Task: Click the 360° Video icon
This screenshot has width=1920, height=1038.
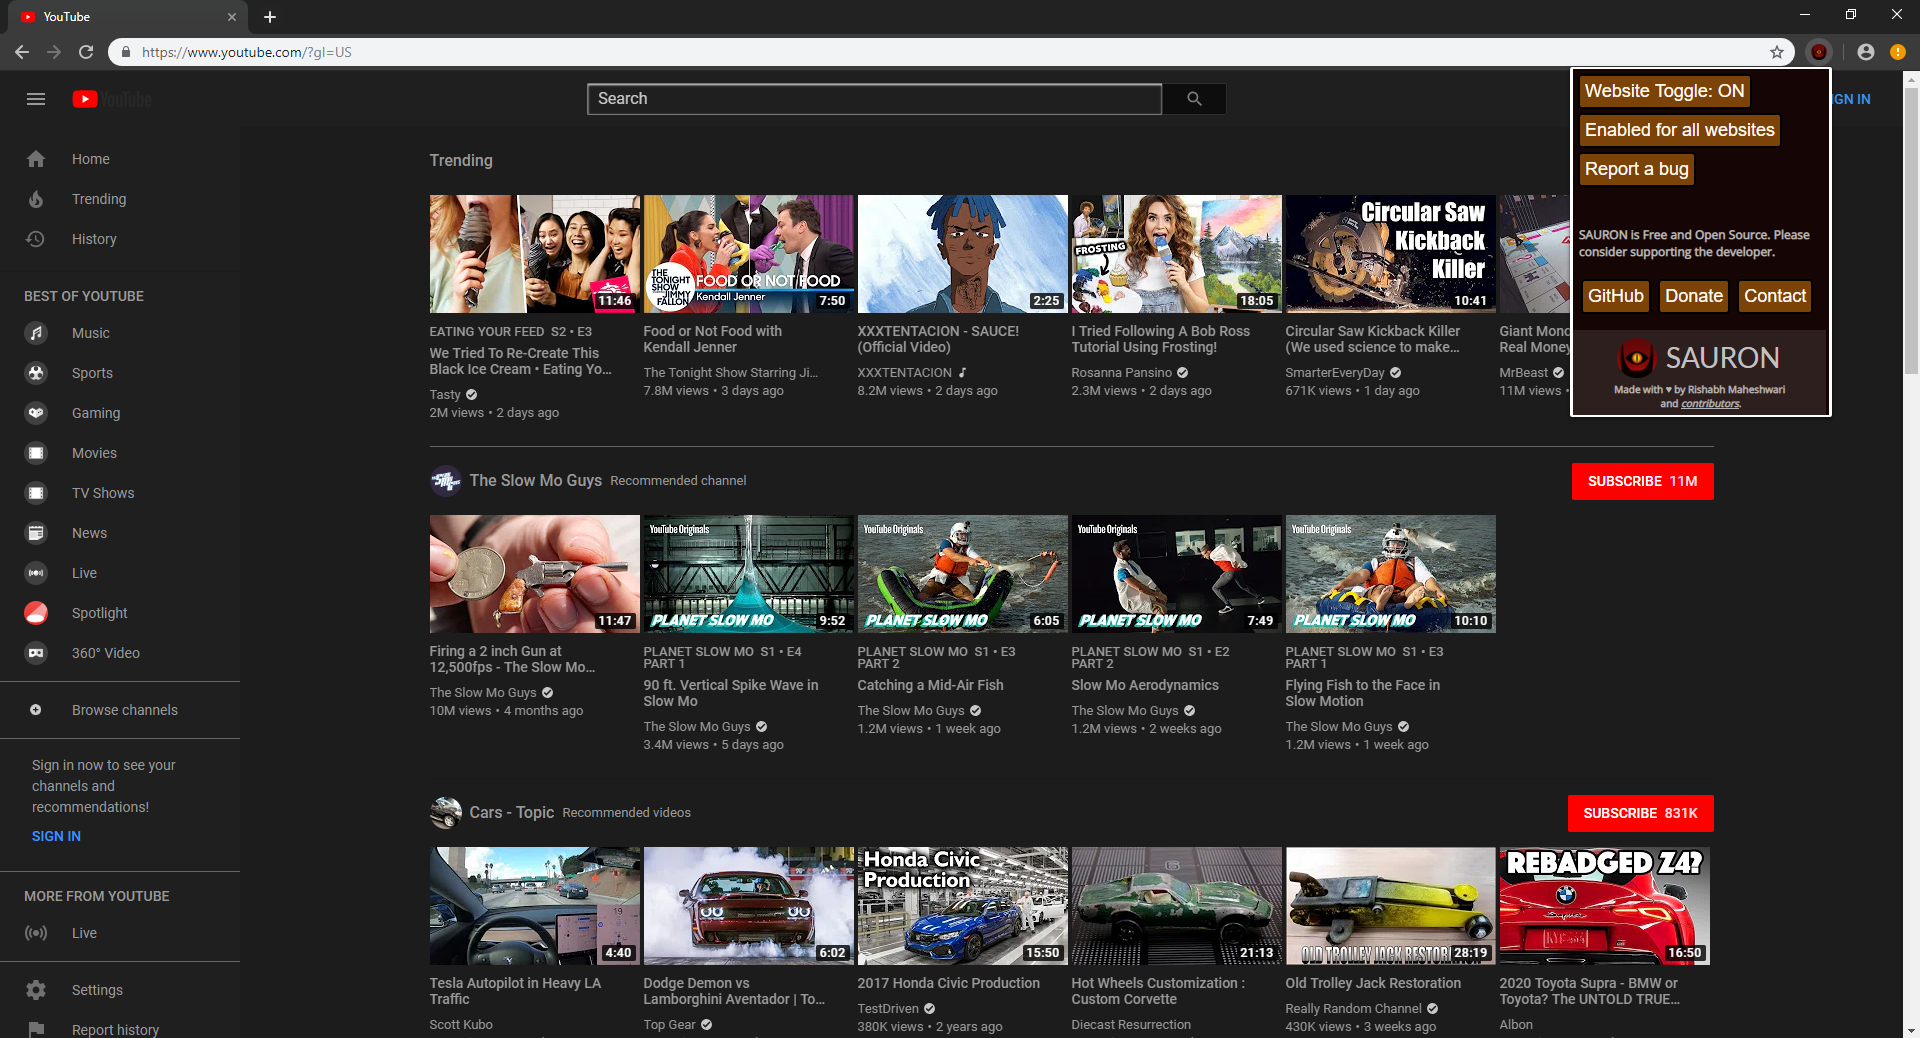Action: [36, 653]
